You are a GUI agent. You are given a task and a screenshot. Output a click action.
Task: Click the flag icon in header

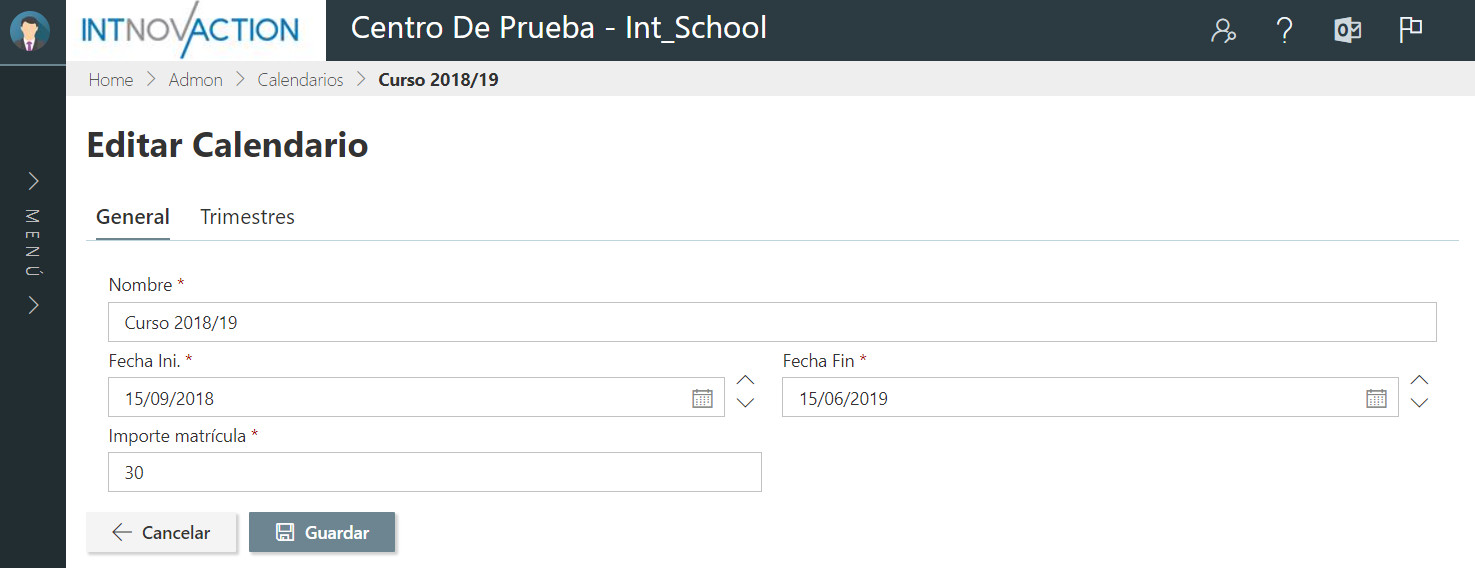(x=1410, y=30)
